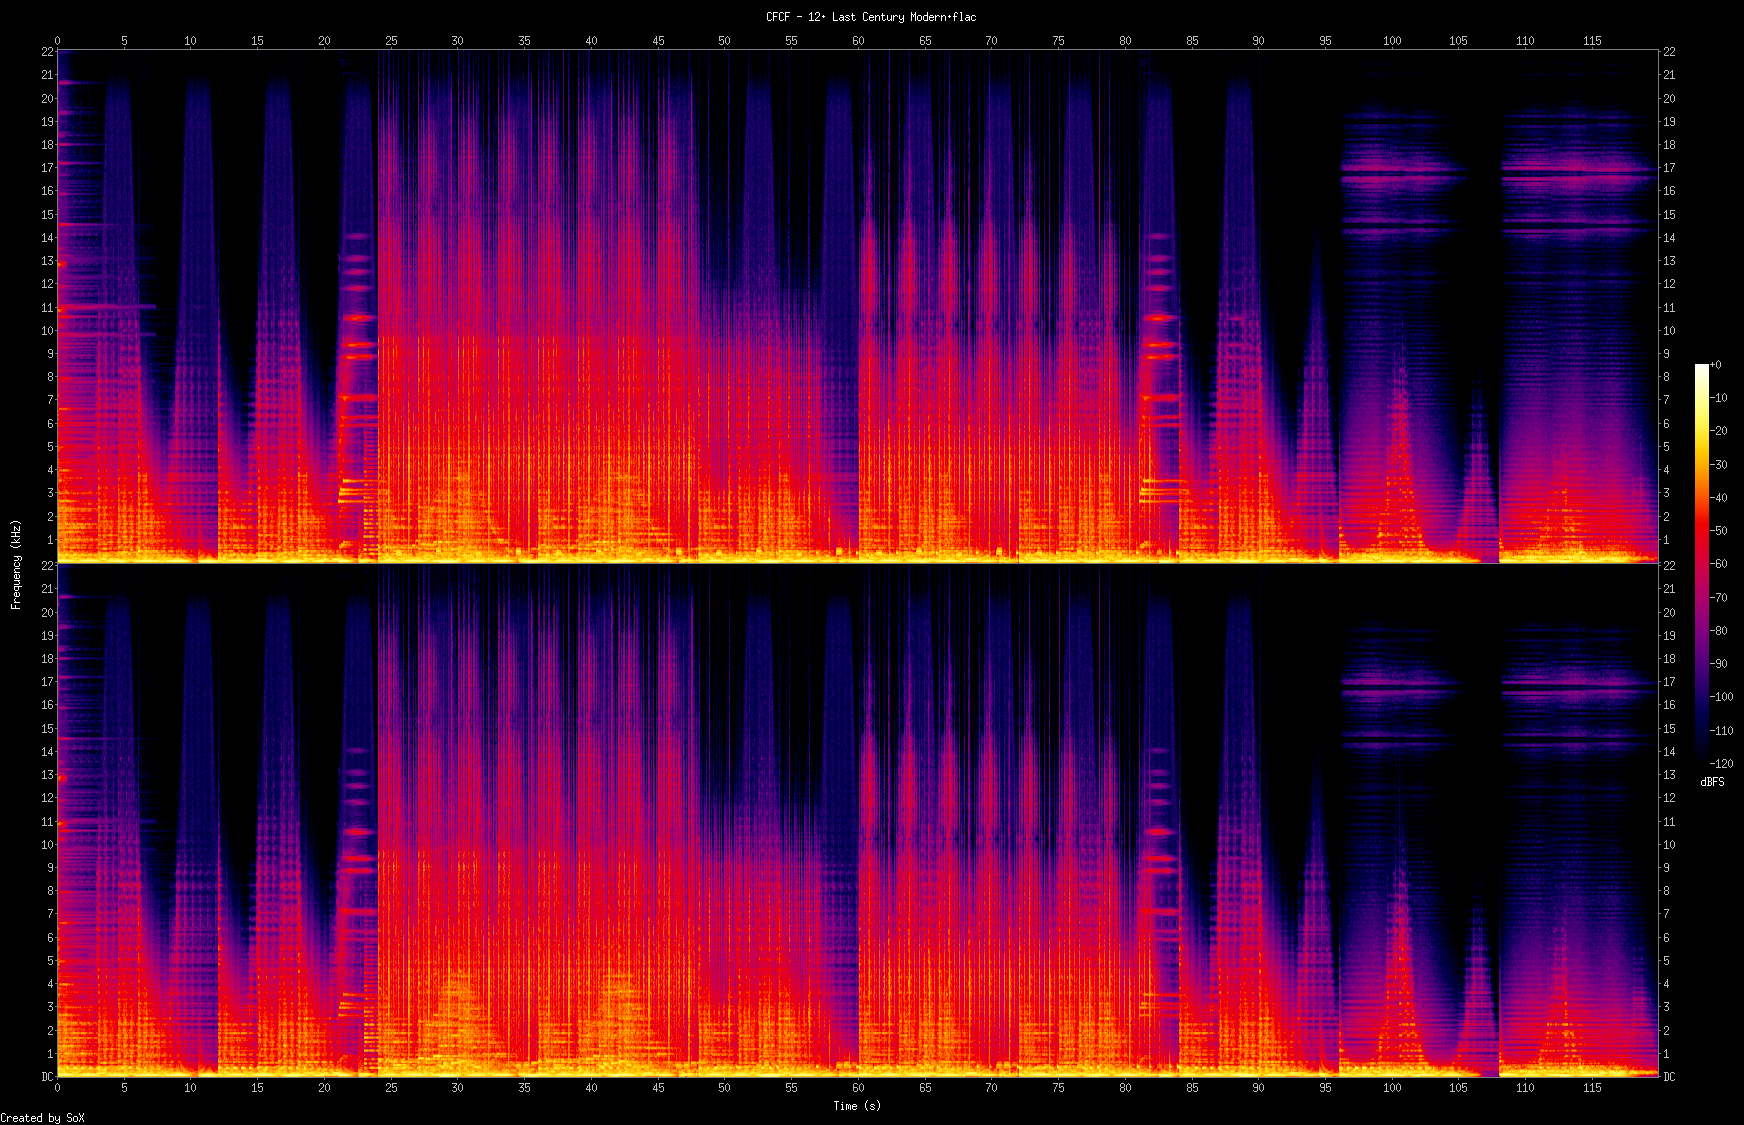Click the DC label at bottom-right frequency axis
Viewport: 1744px width, 1125px height.
1669,1077
